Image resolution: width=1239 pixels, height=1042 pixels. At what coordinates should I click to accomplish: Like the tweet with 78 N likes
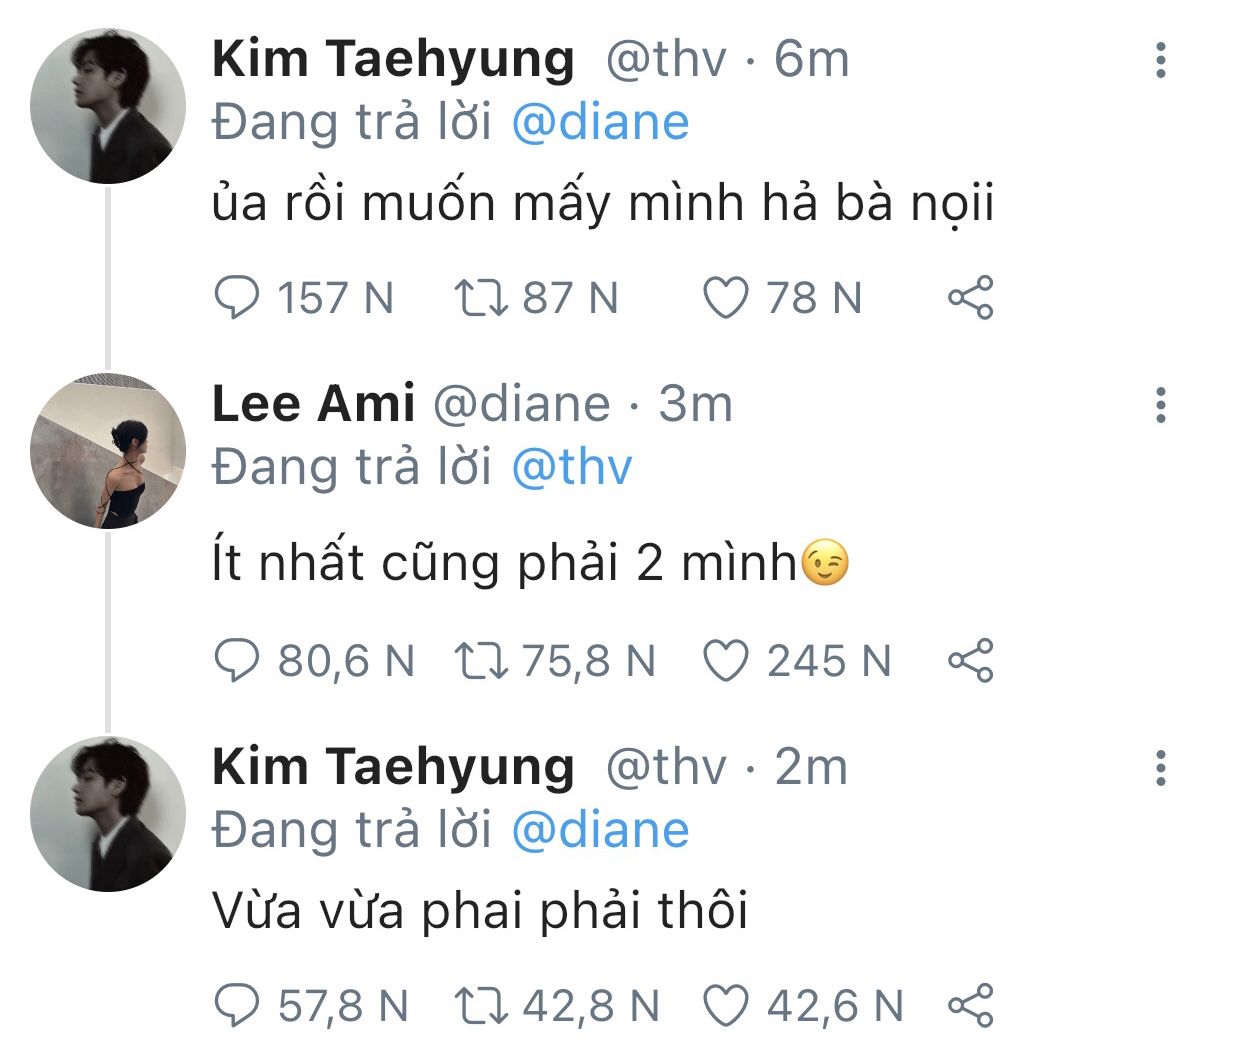coord(726,298)
